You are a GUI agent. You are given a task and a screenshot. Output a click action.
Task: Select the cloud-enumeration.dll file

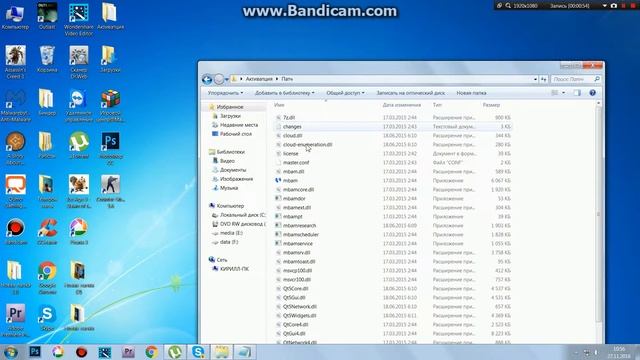point(307,144)
